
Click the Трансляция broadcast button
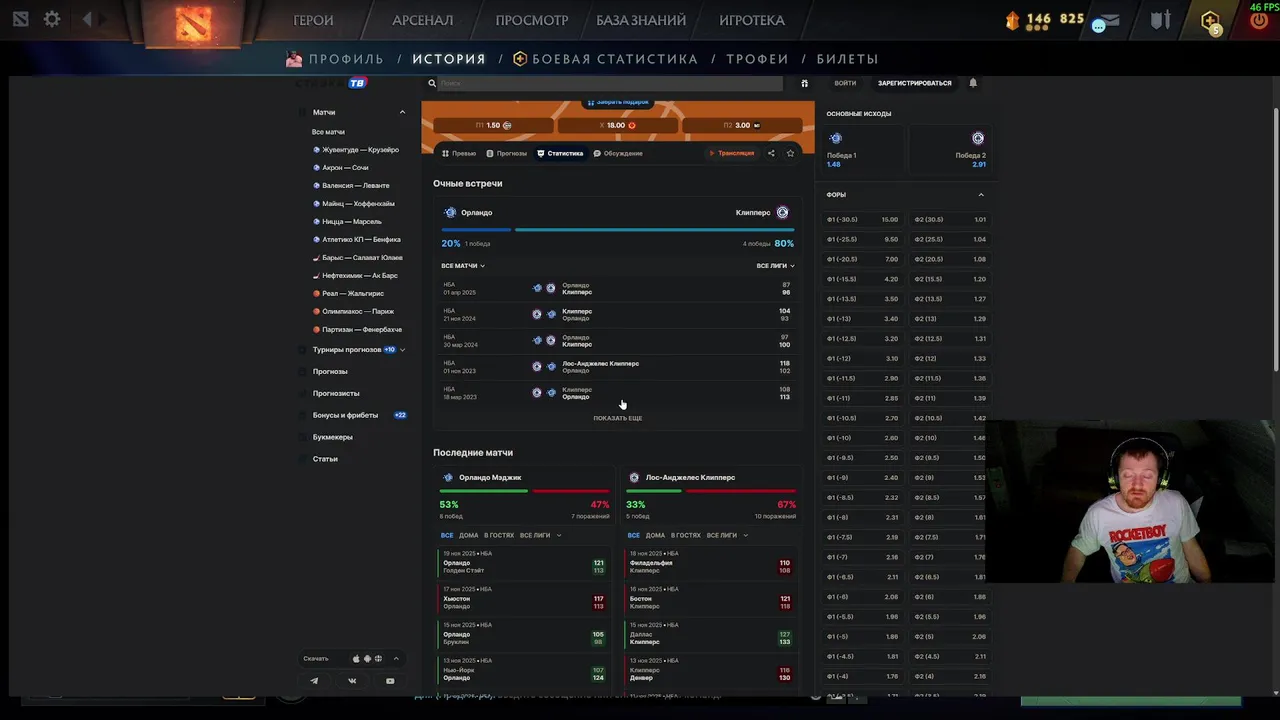pyautogui.click(x=732, y=153)
